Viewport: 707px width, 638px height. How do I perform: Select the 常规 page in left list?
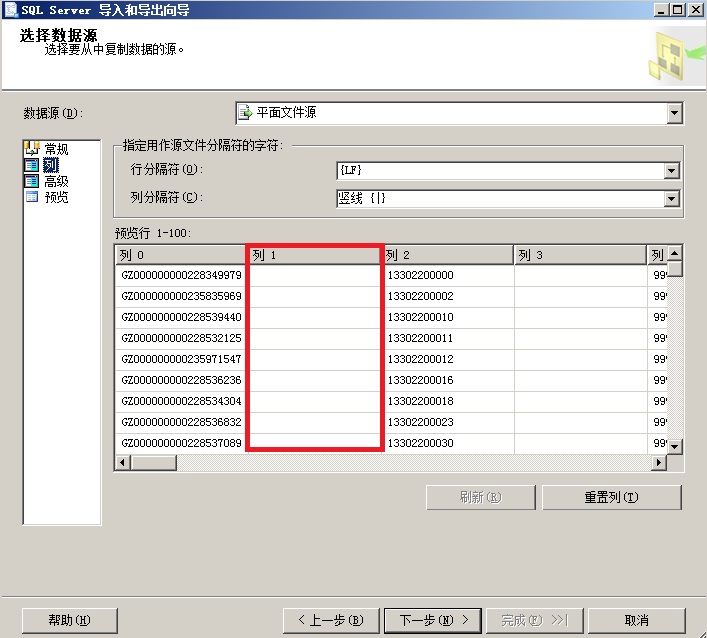(x=55, y=149)
